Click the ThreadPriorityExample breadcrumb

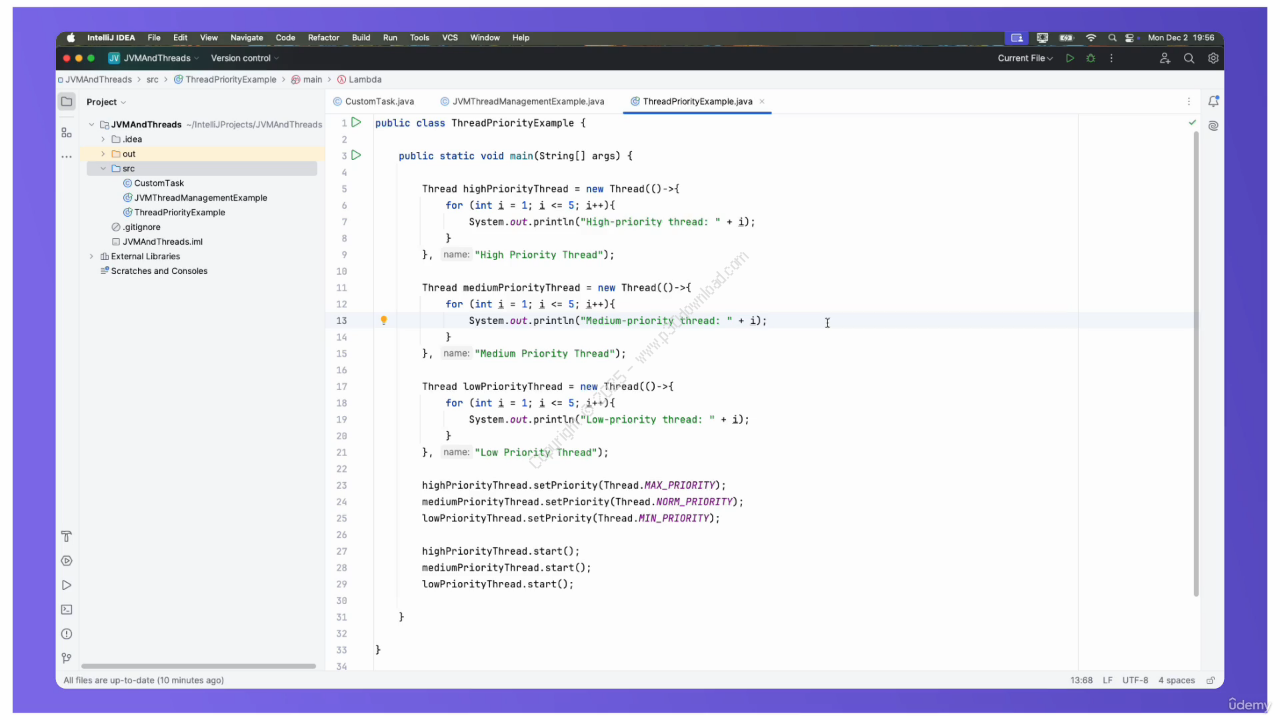pyautogui.click(x=224, y=79)
